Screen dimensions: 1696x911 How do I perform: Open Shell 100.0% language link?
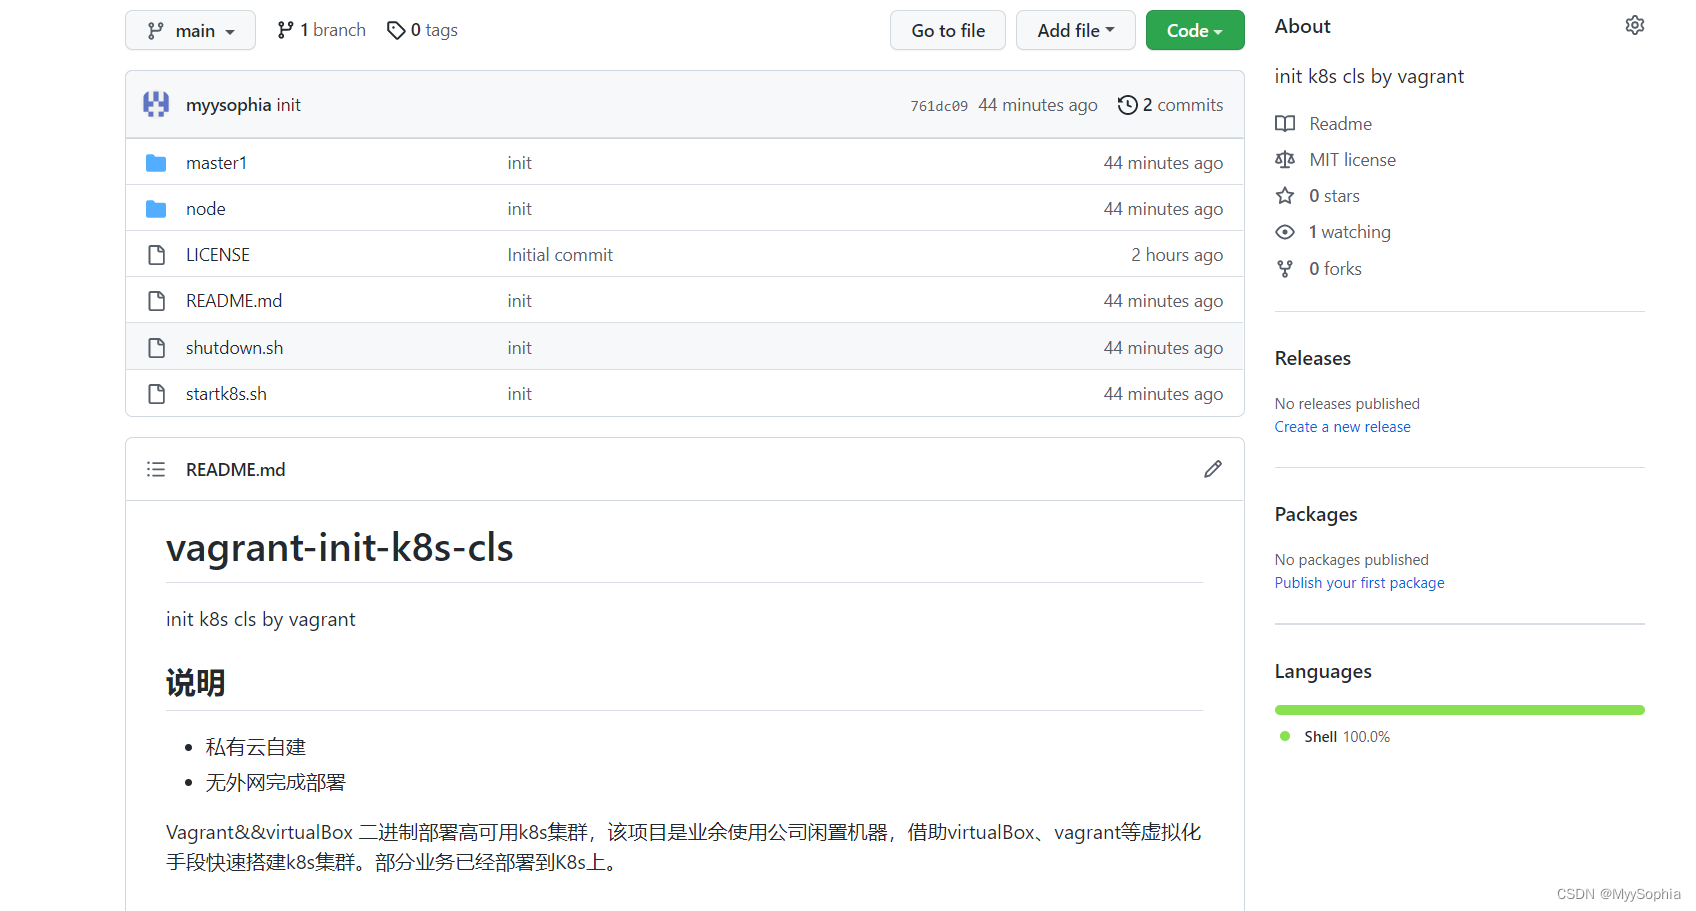(x=1346, y=736)
